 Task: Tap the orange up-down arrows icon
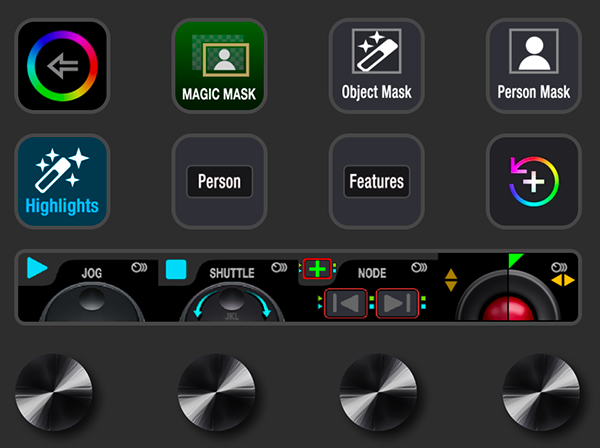[451, 280]
